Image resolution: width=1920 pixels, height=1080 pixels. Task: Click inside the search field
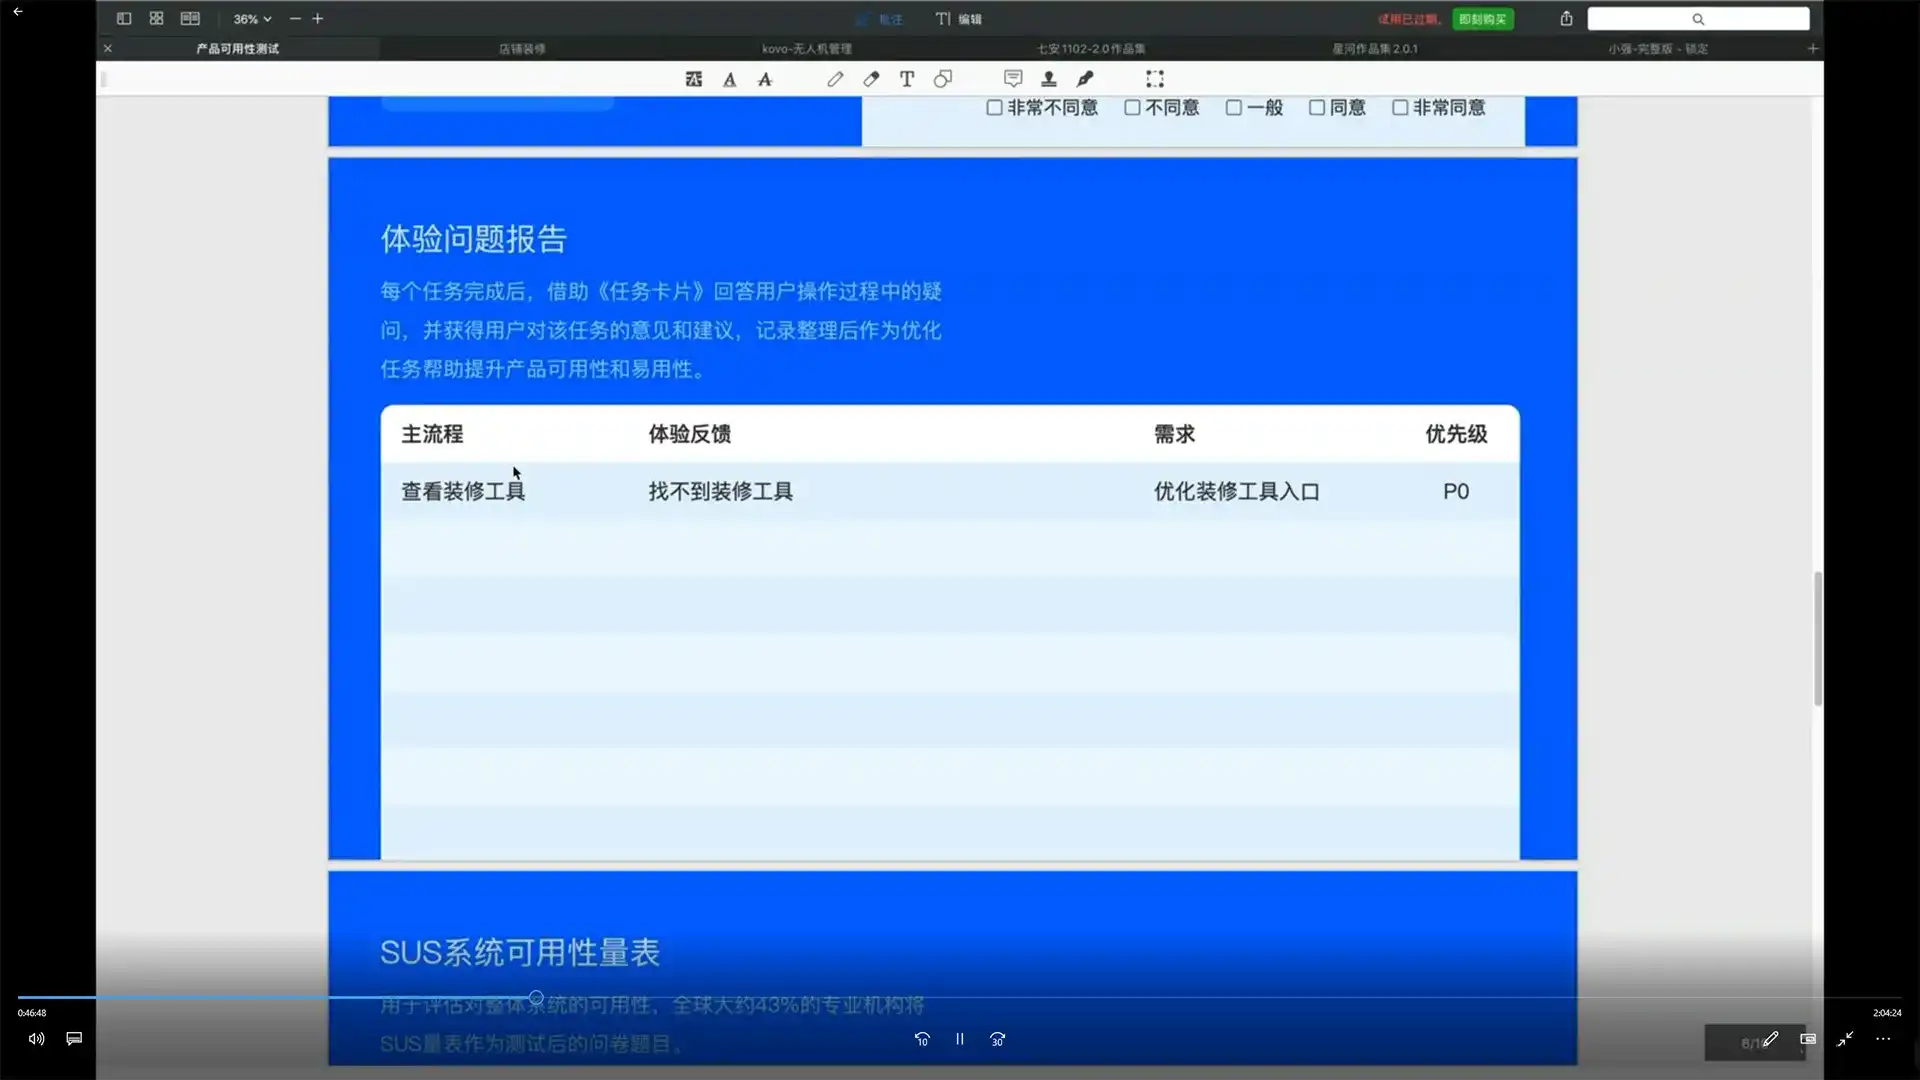1699,18
